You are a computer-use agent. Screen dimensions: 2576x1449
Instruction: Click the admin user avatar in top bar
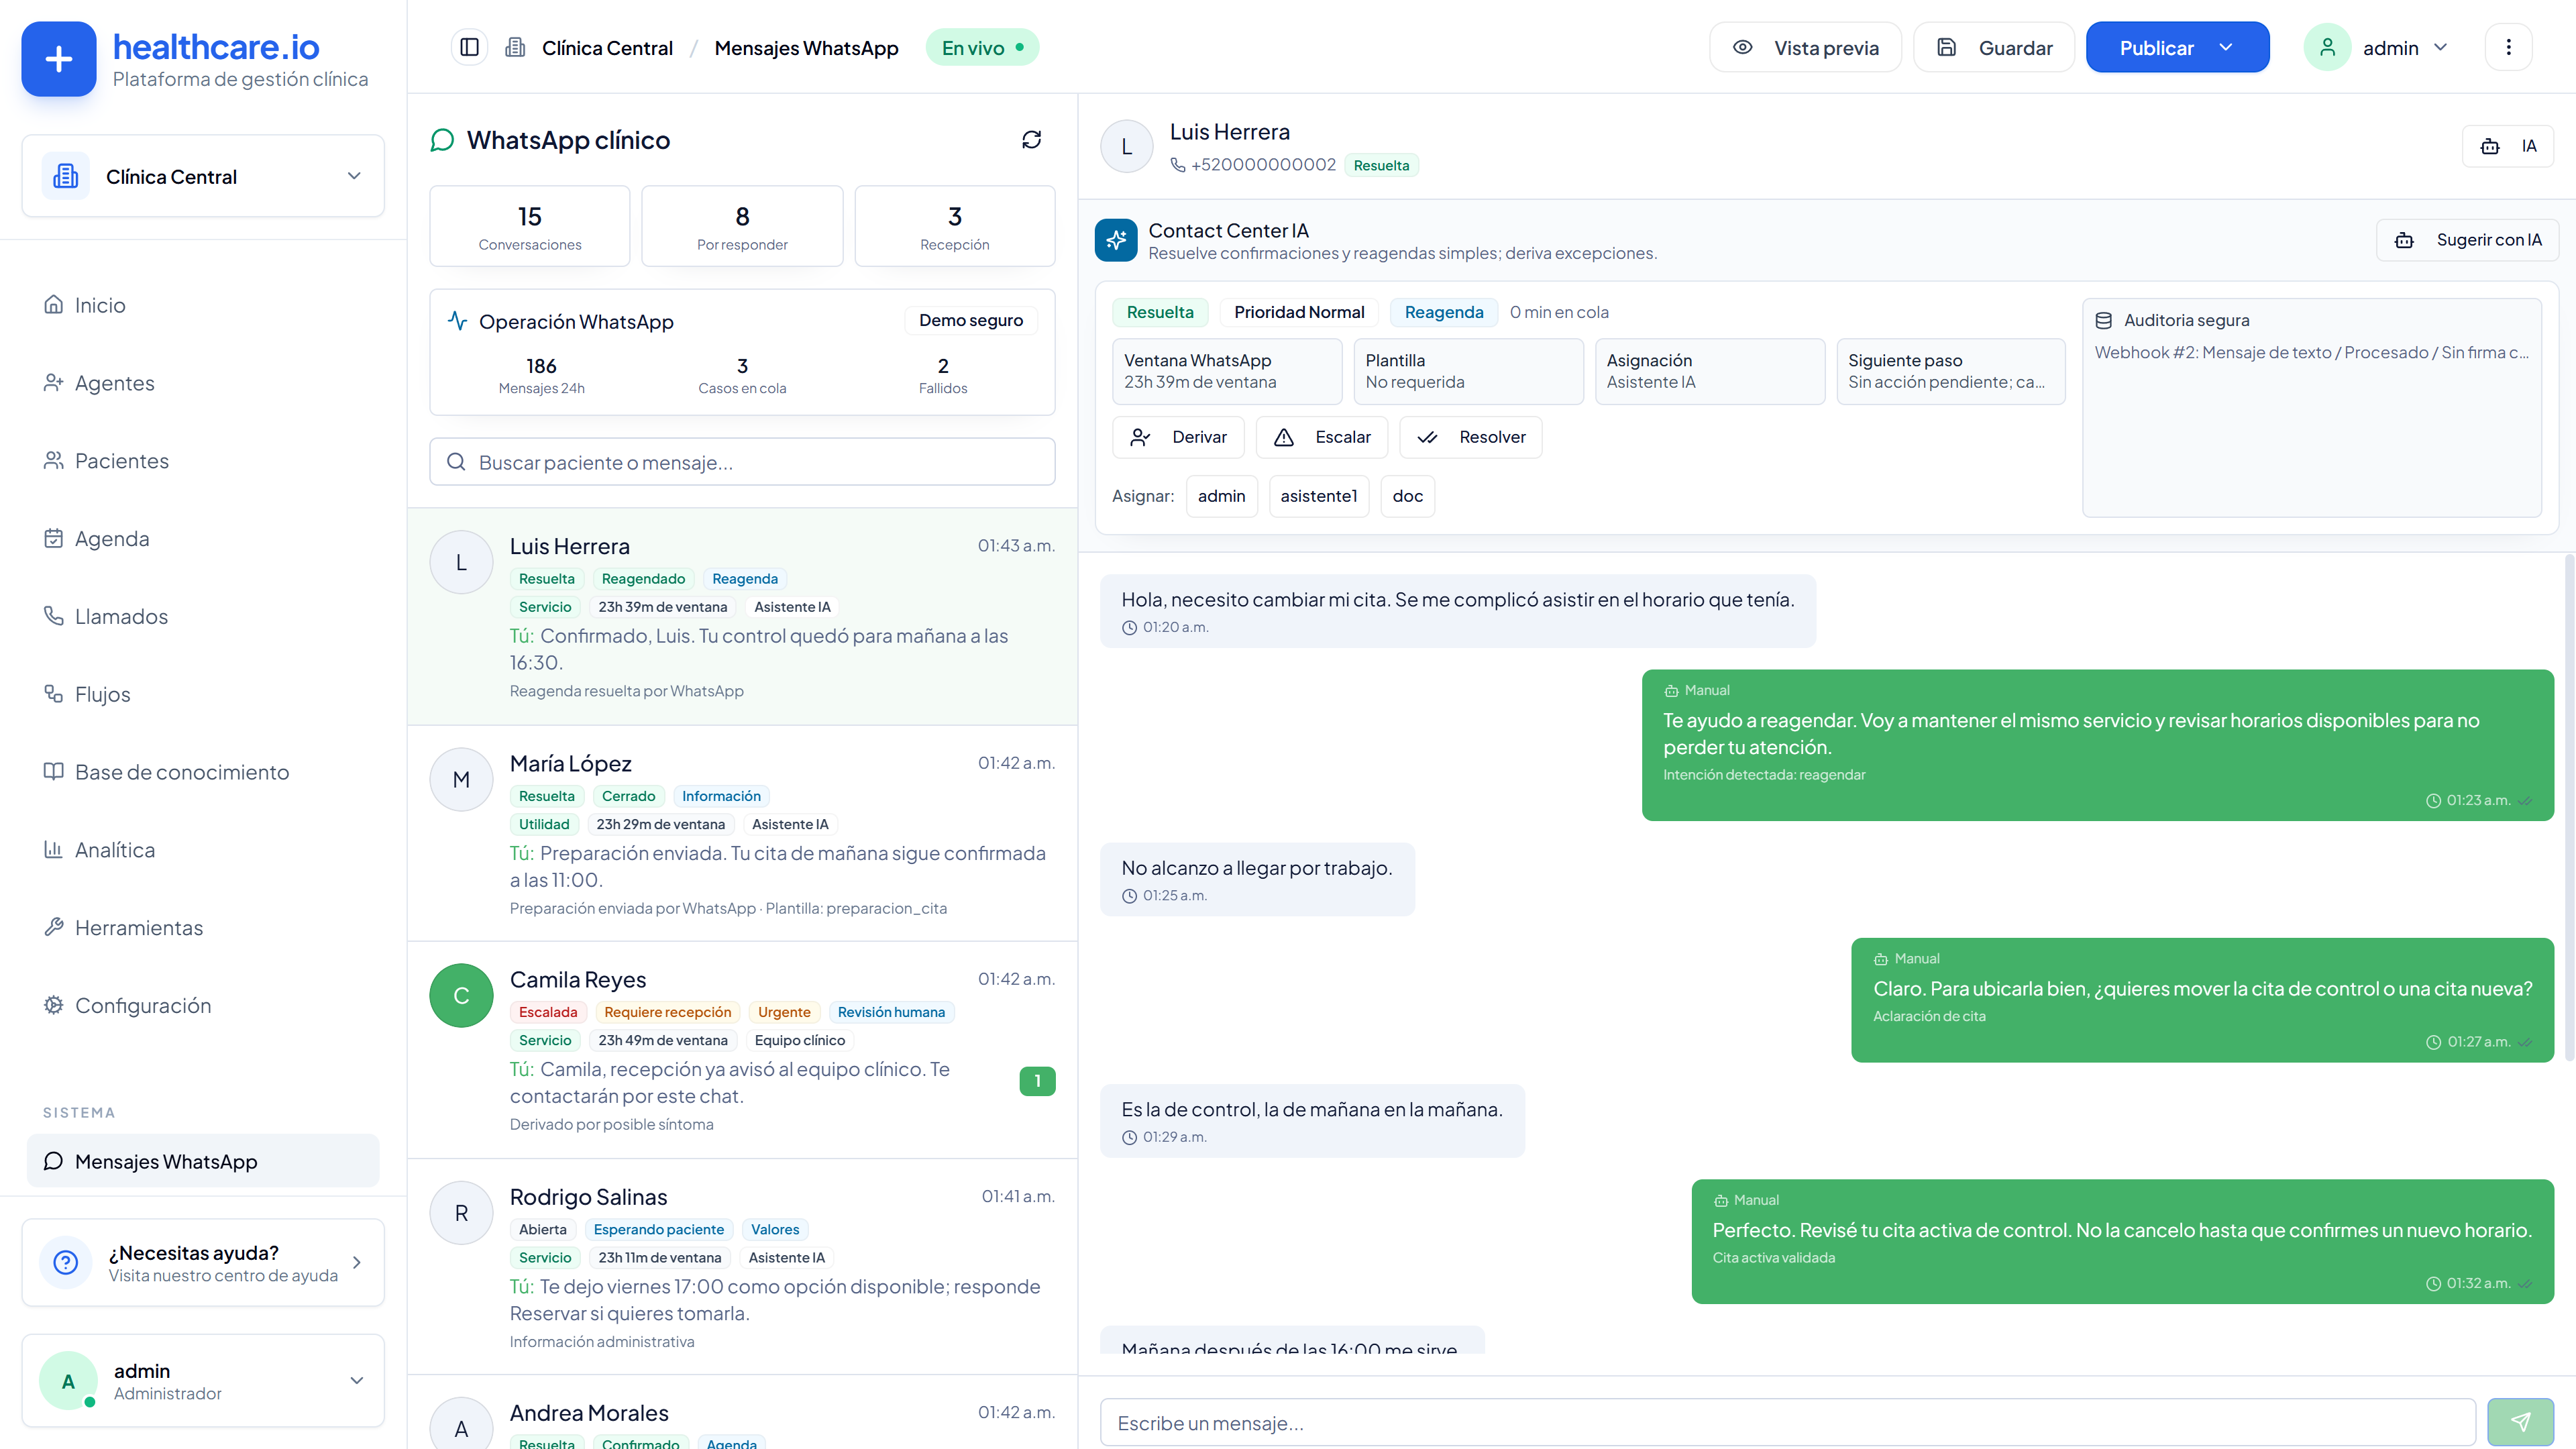point(2327,47)
